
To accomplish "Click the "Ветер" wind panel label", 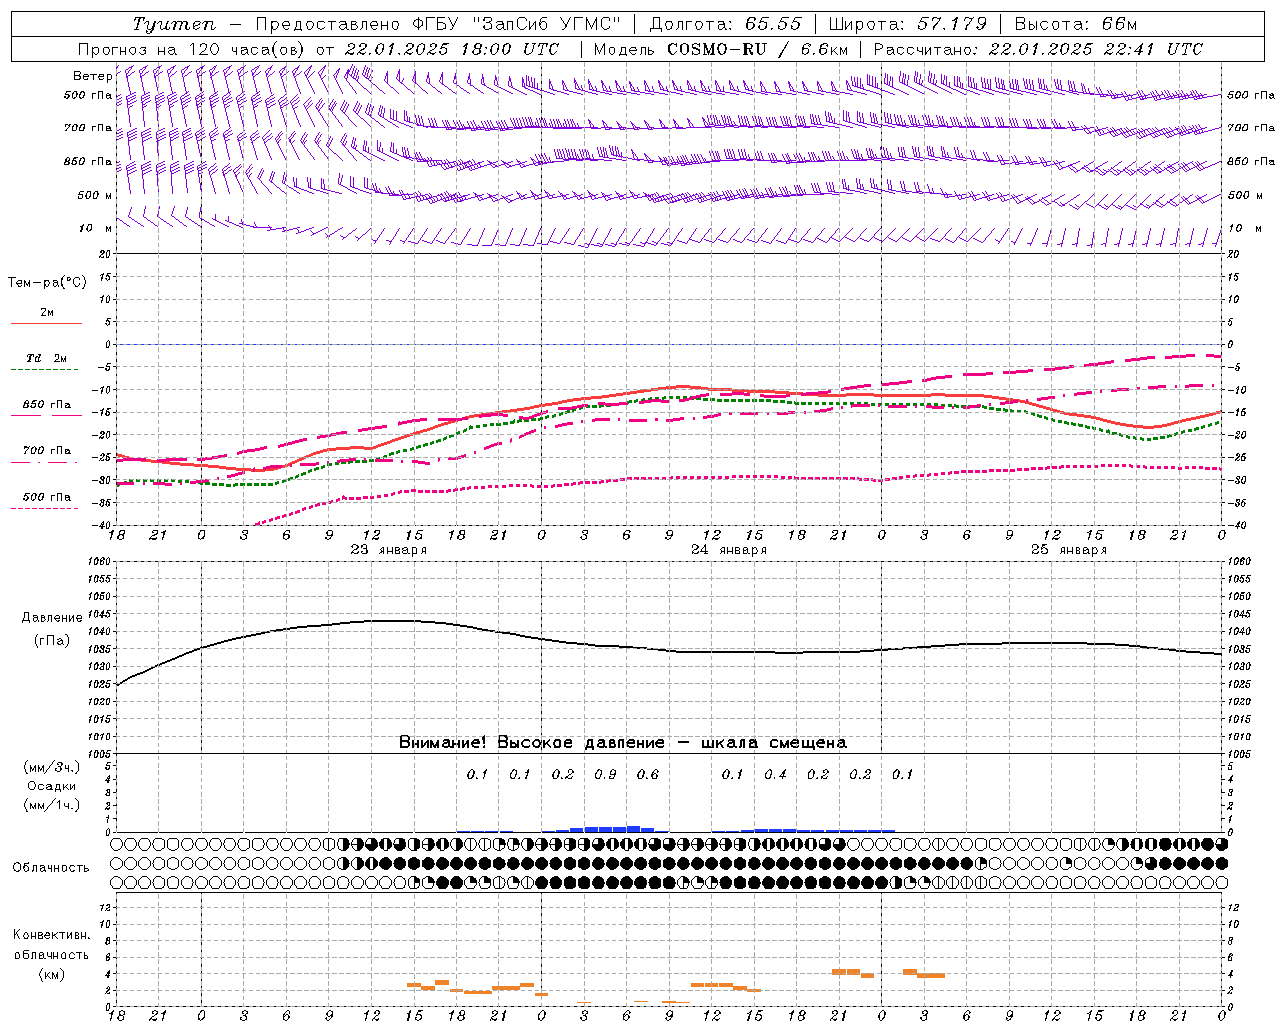I will 92,76.
